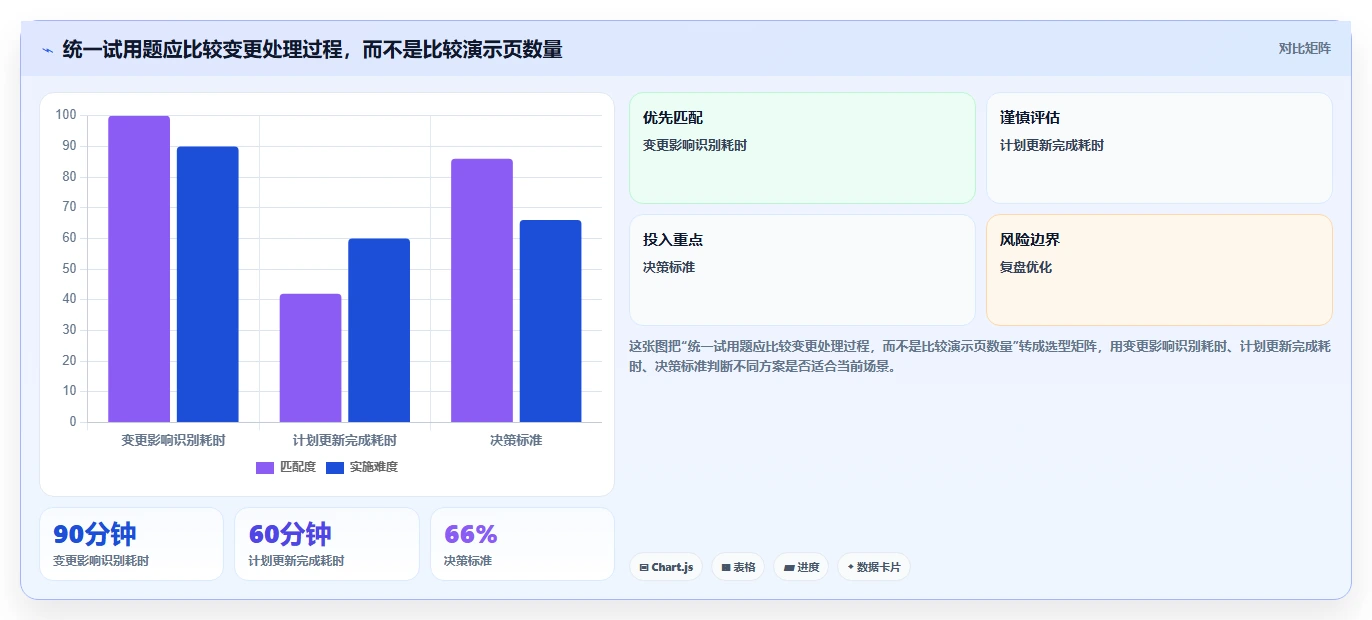Click the lightning icon before the title

[47, 49]
